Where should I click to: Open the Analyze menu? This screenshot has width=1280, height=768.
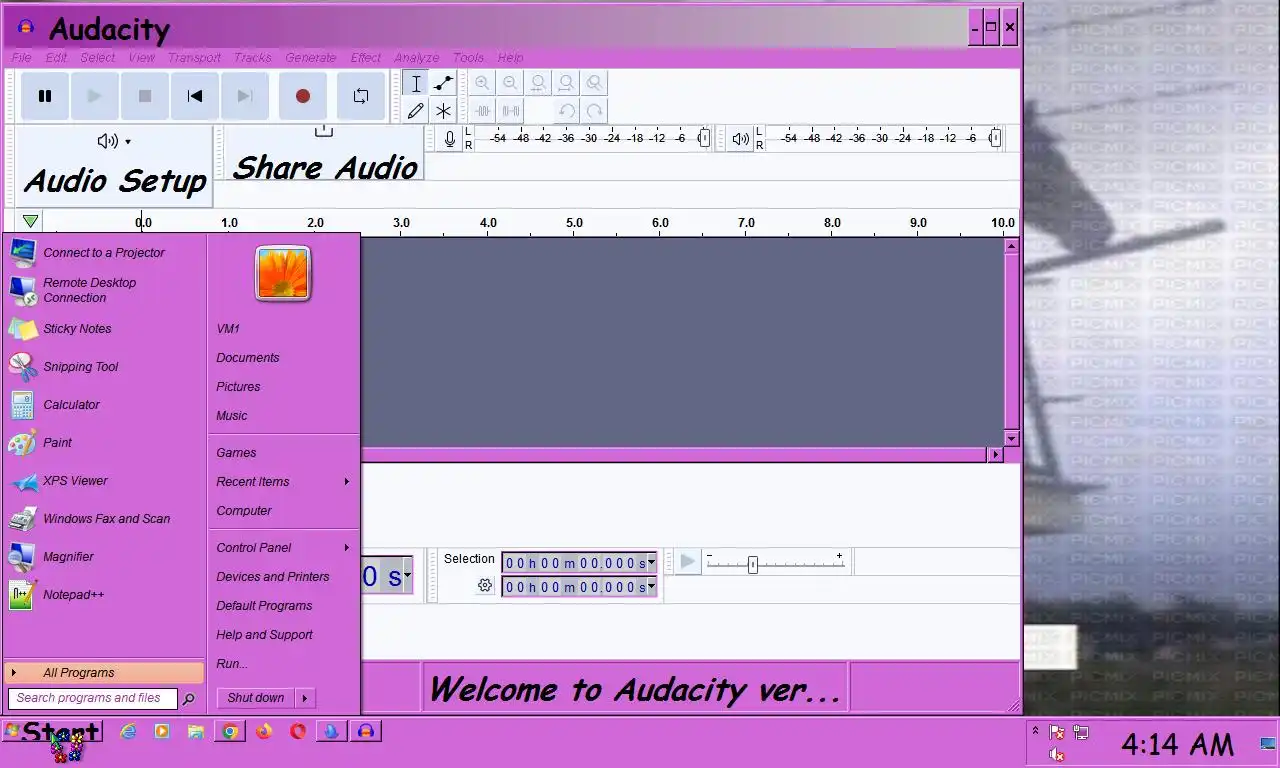(417, 58)
